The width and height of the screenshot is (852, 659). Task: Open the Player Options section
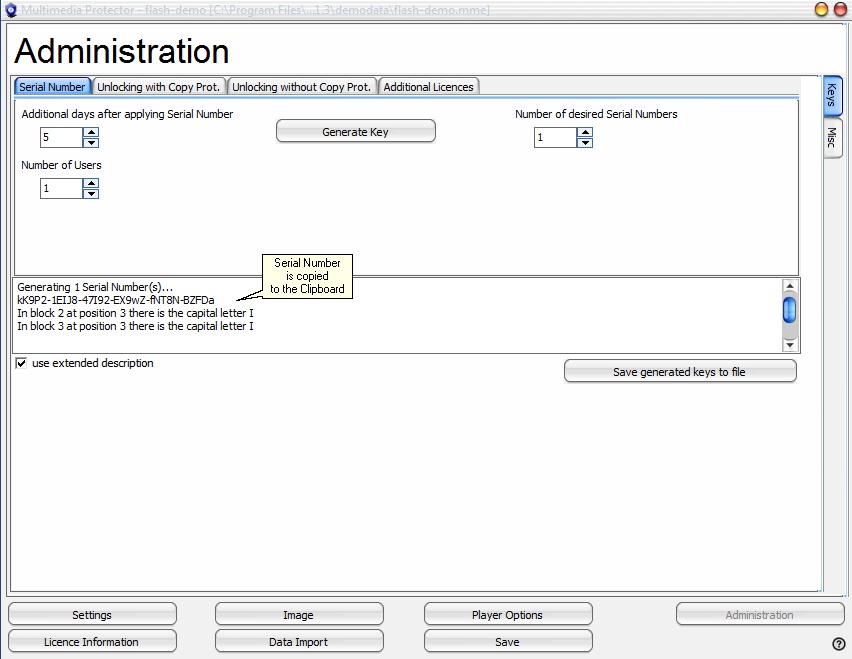(x=508, y=615)
